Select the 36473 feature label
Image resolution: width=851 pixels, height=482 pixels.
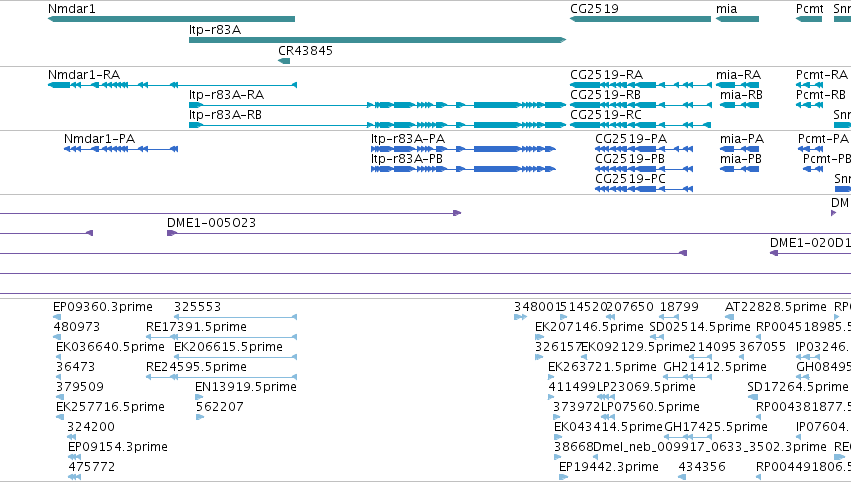click(x=75, y=367)
